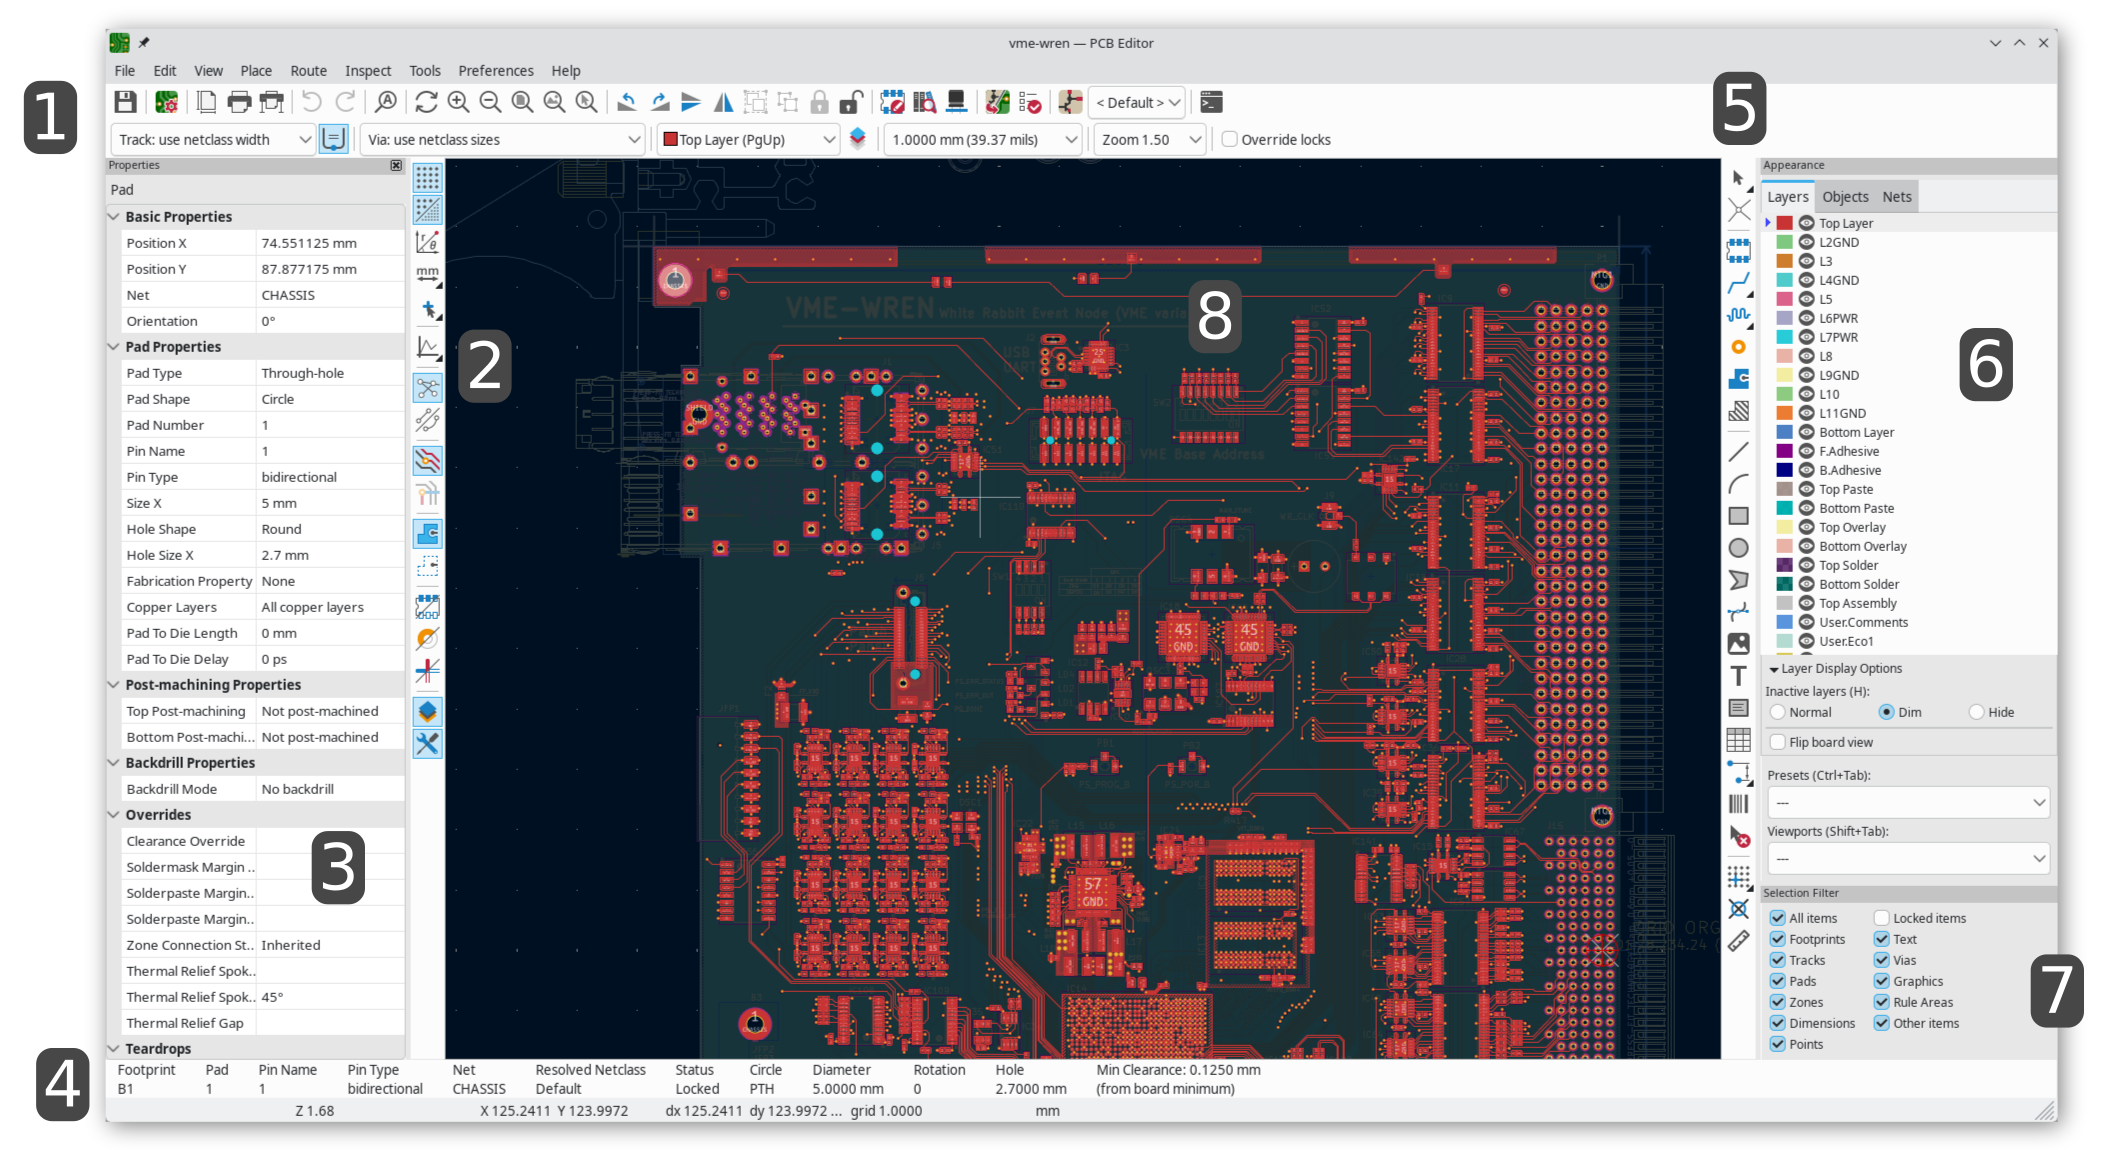Image resolution: width=2120 pixels, height=1150 pixels.
Task: Open the Presets combo box
Action: coord(1908,802)
